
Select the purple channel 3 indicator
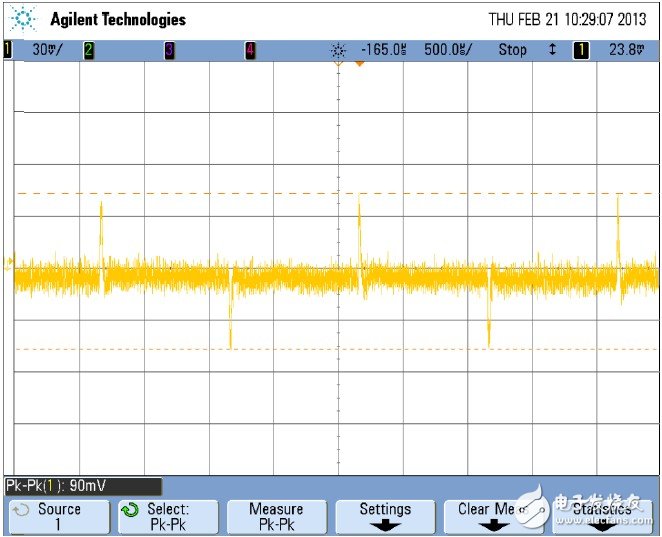(x=169, y=49)
